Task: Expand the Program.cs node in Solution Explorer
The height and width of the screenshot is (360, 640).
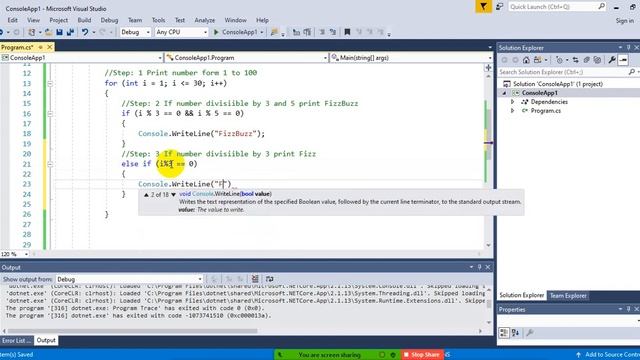Action: 513,111
